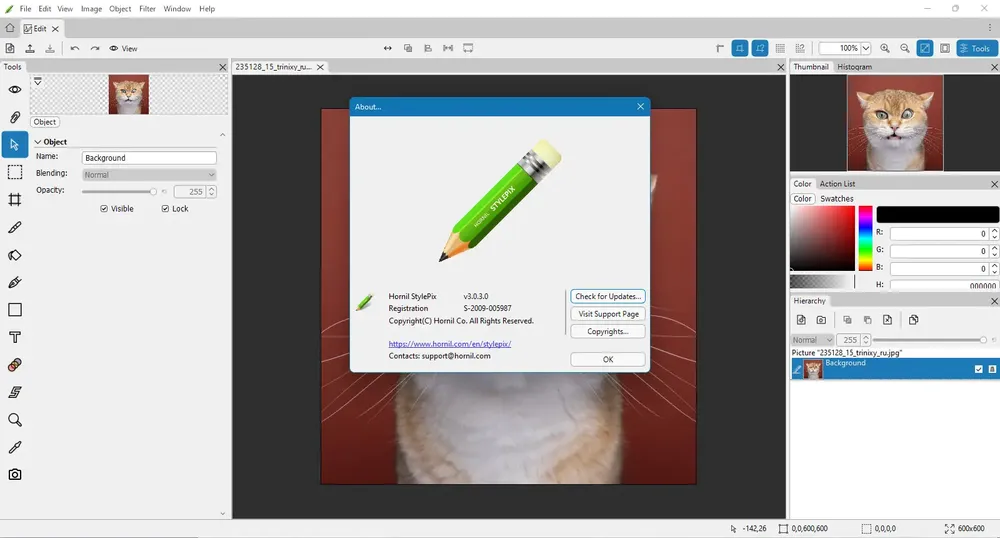This screenshot has height=538, width=1000.
Task: Toggle the Visible checkbox
Action: 104,208
